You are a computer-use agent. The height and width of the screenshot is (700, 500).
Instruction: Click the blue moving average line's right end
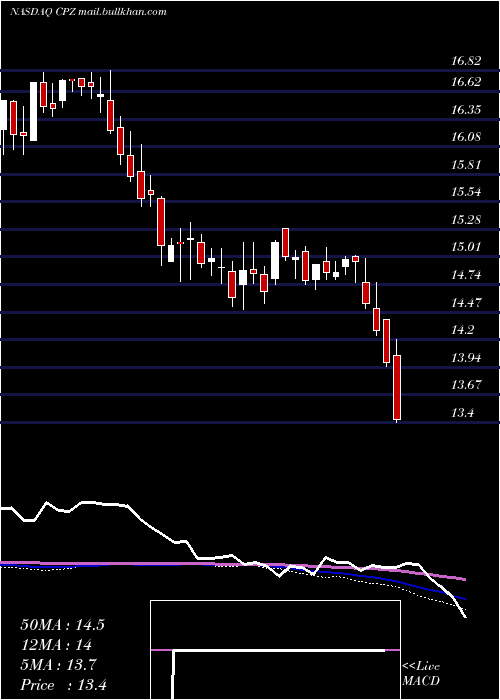[x=465, y=599]
